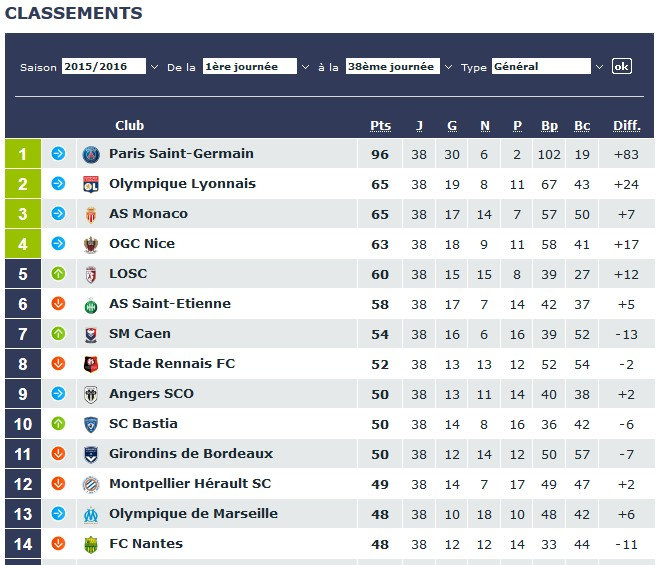
Task: Click orange down arrow beside Montpellier
Action: tap(58, 484)
